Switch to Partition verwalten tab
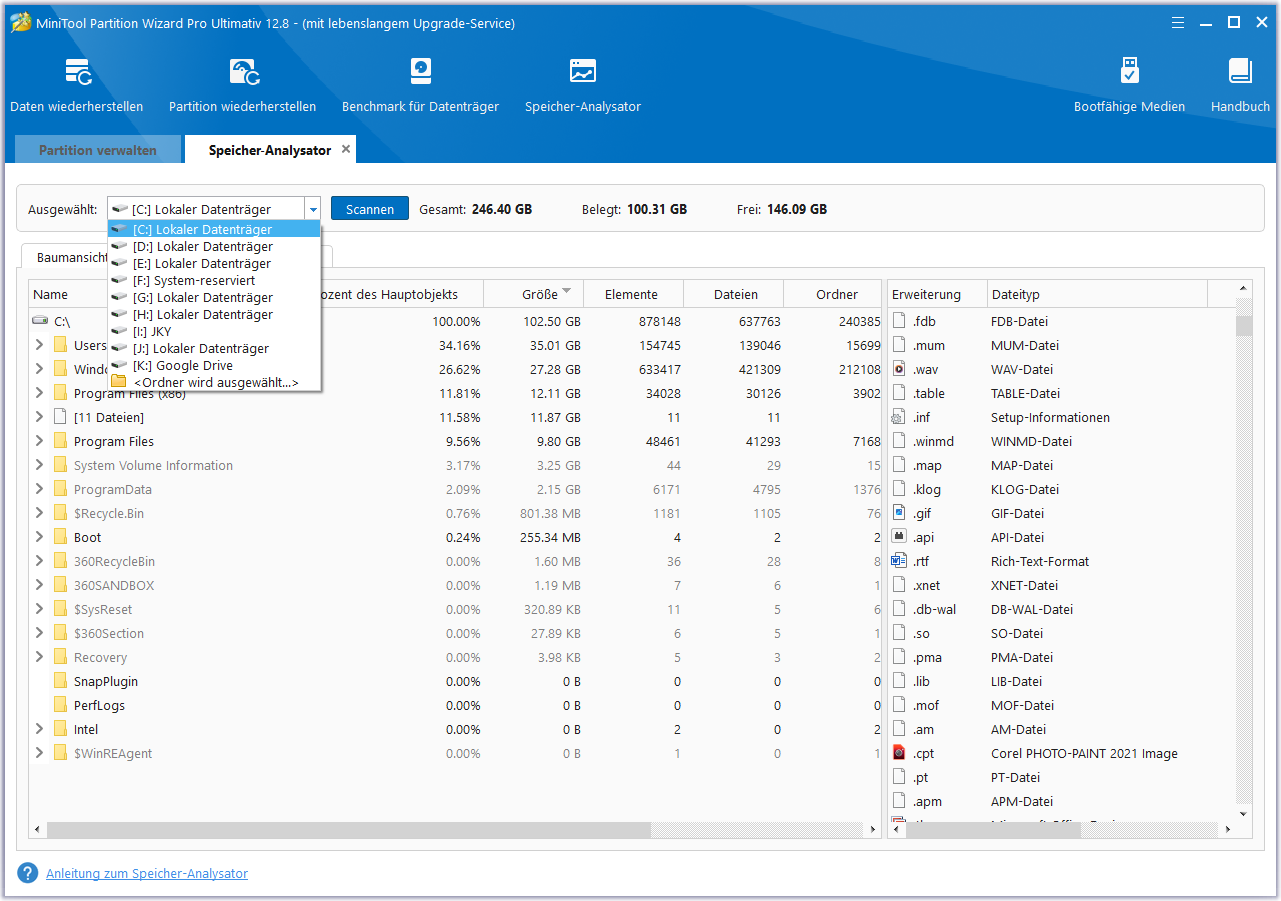Viewport: 1281px width, 901px height. pyautogui.click(x=98, y=150)
